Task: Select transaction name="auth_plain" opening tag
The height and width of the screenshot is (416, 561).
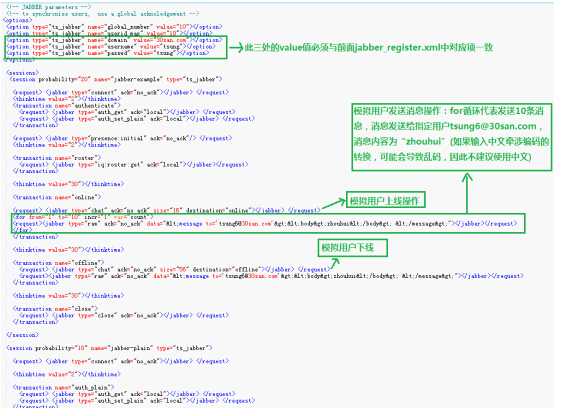Action: tap(63, 387)
